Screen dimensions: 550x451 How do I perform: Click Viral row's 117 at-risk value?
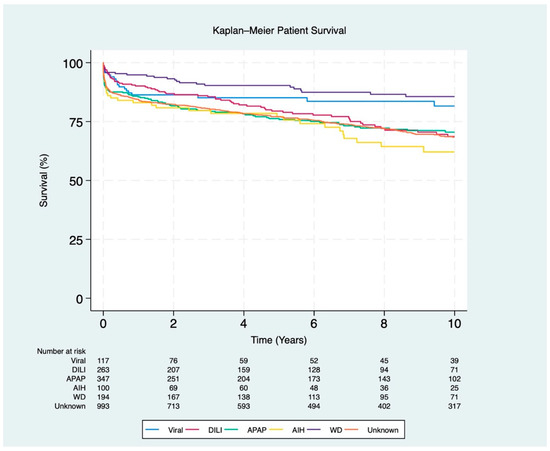(103, 361)
